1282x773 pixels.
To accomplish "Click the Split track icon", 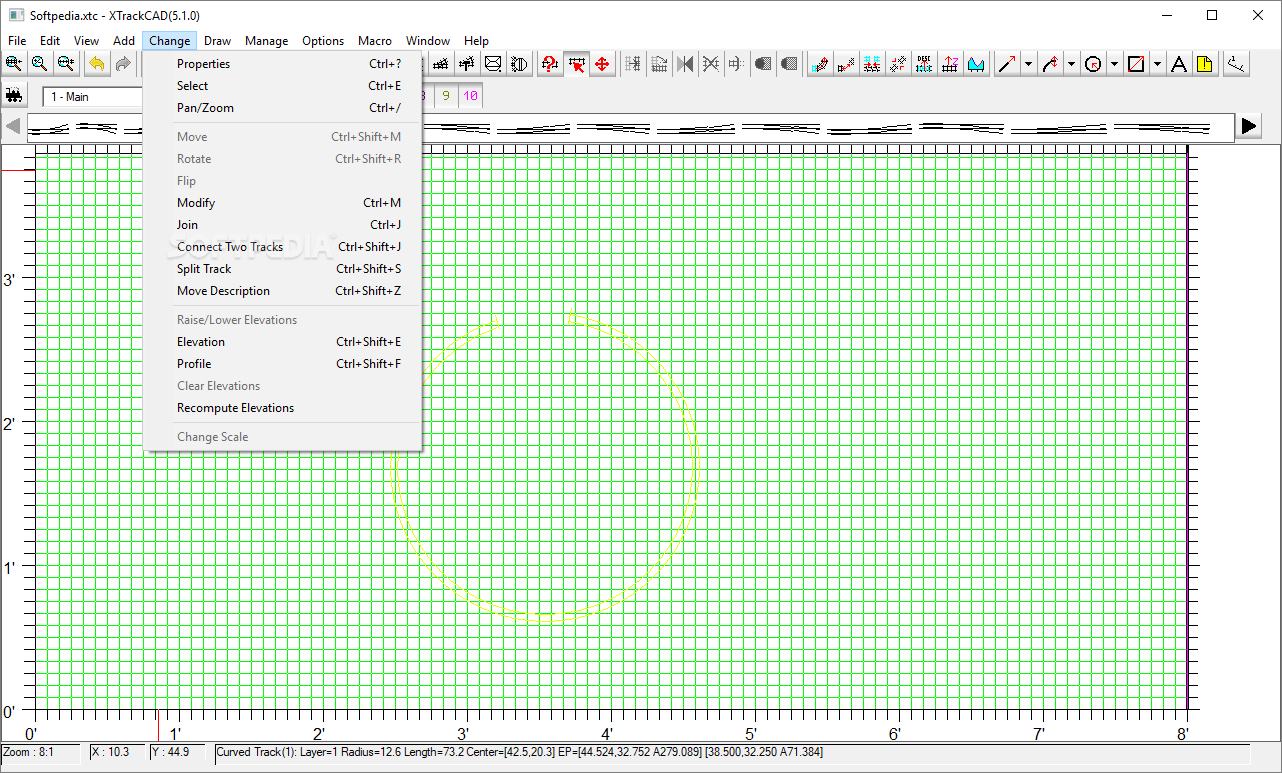I will [898, 64].
